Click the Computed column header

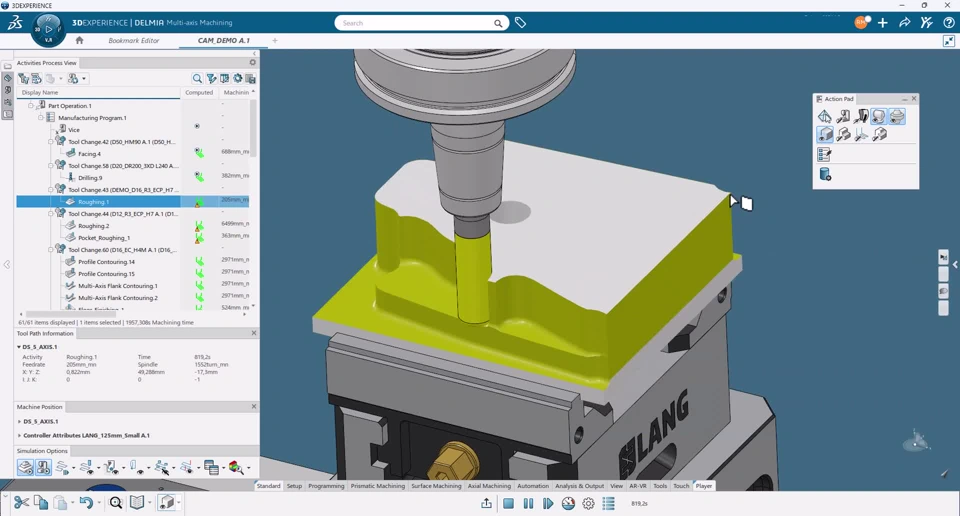[199, 92]
